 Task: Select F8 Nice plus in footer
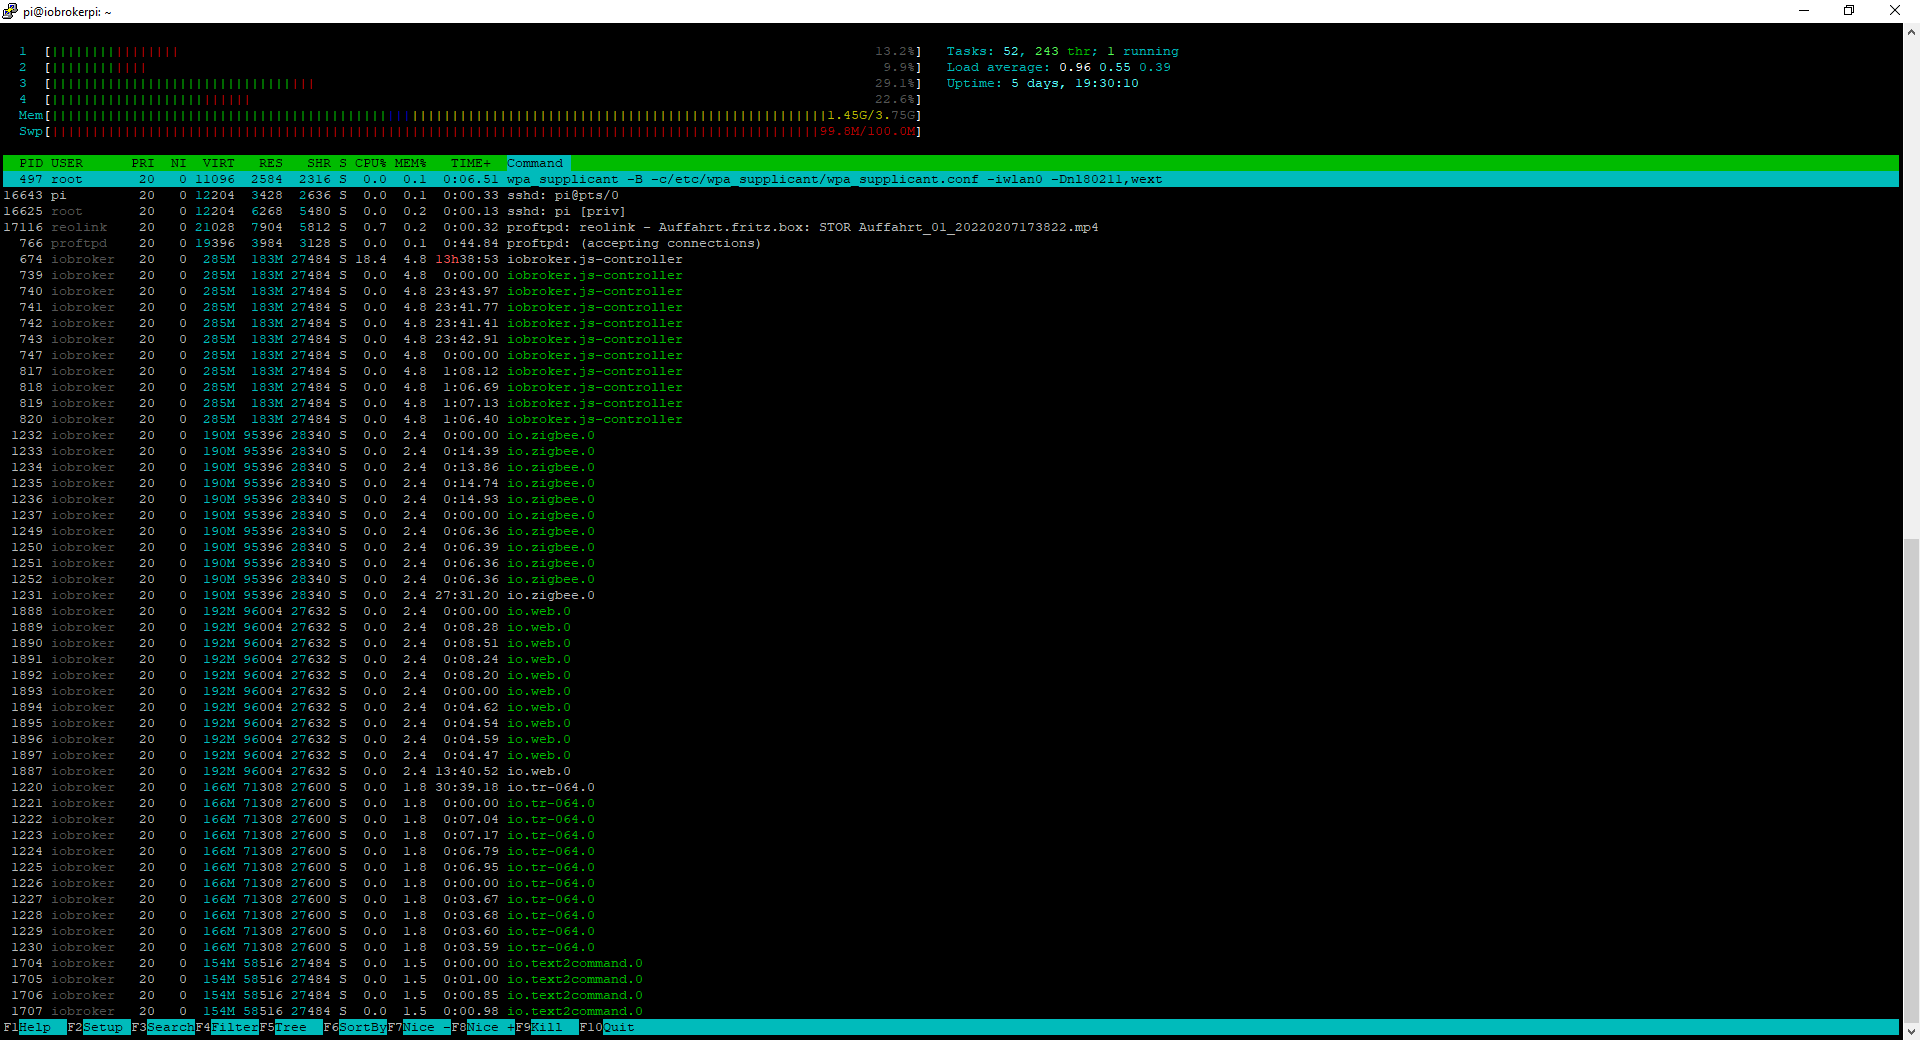(x=483, y=1027)
